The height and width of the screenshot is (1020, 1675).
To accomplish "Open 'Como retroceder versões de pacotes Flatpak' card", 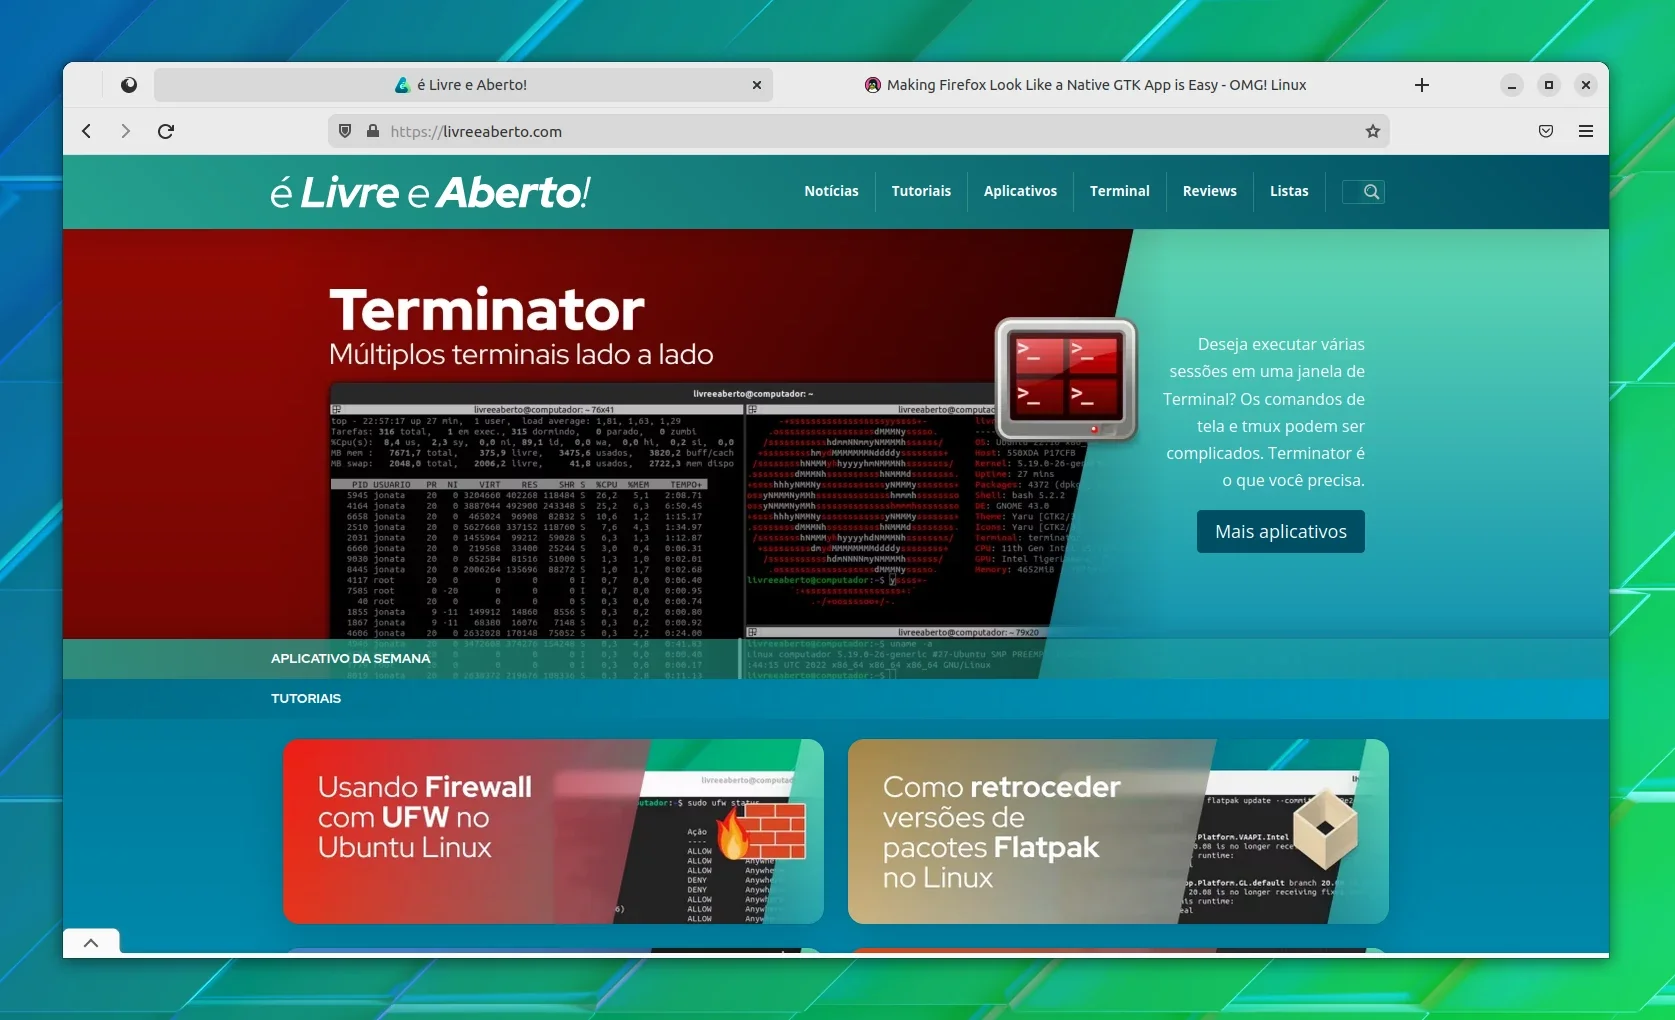I will pyautogui.click(x=1118, y=831).
